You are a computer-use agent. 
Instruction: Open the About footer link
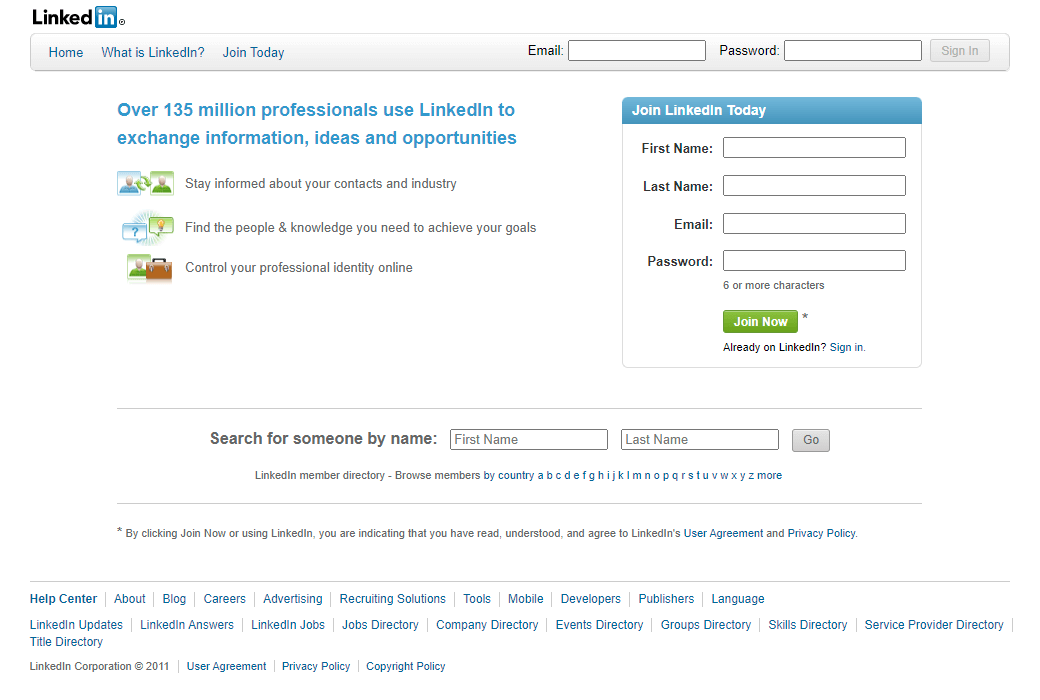(129, 598)
